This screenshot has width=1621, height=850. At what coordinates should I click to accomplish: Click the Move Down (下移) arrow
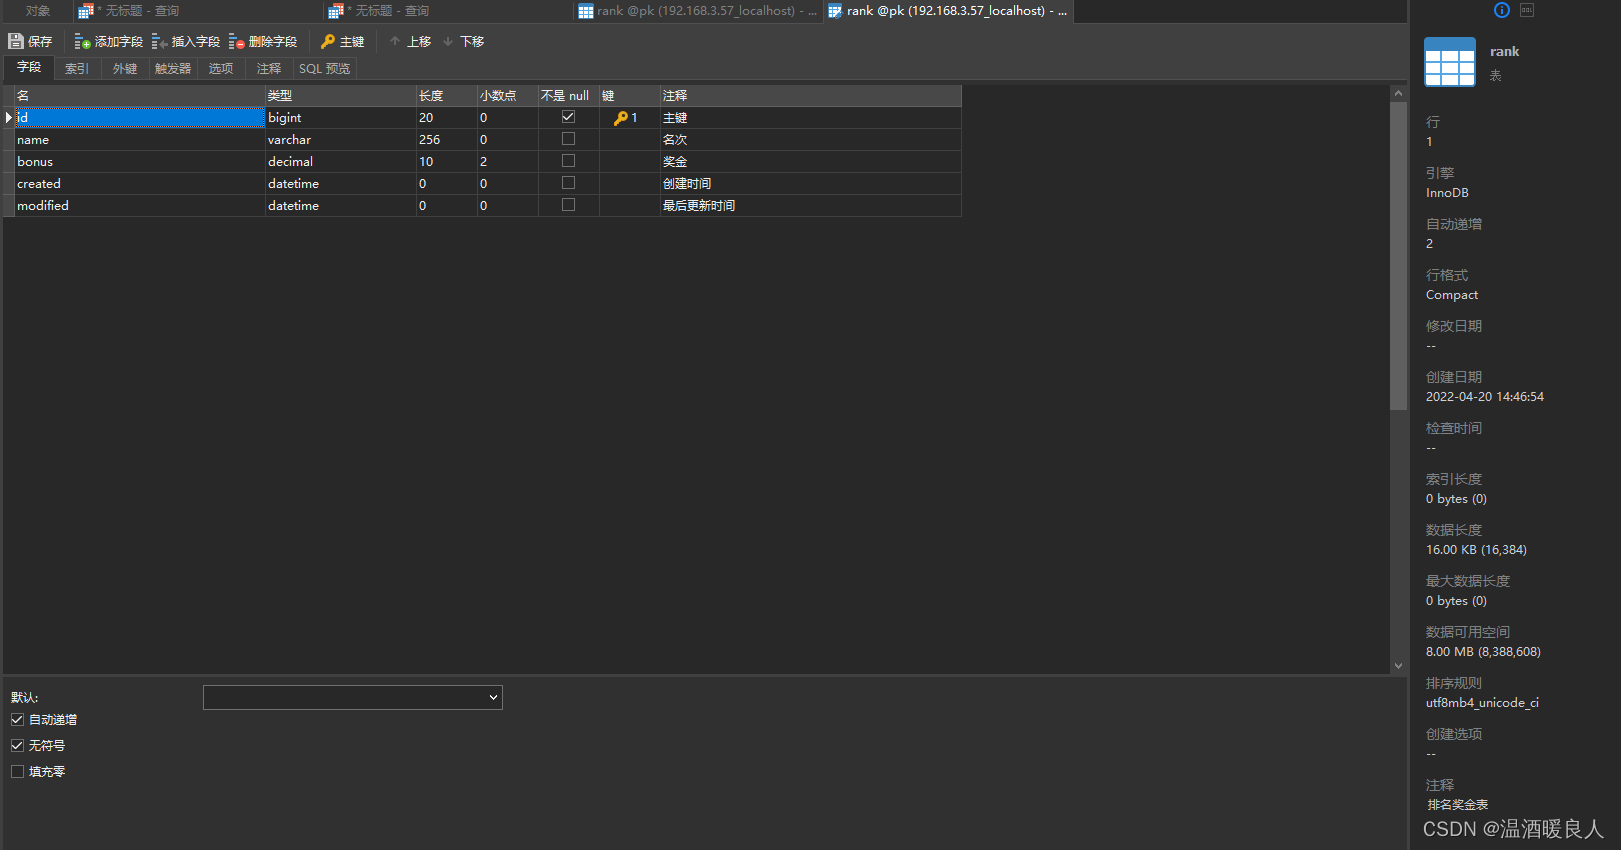448,41
